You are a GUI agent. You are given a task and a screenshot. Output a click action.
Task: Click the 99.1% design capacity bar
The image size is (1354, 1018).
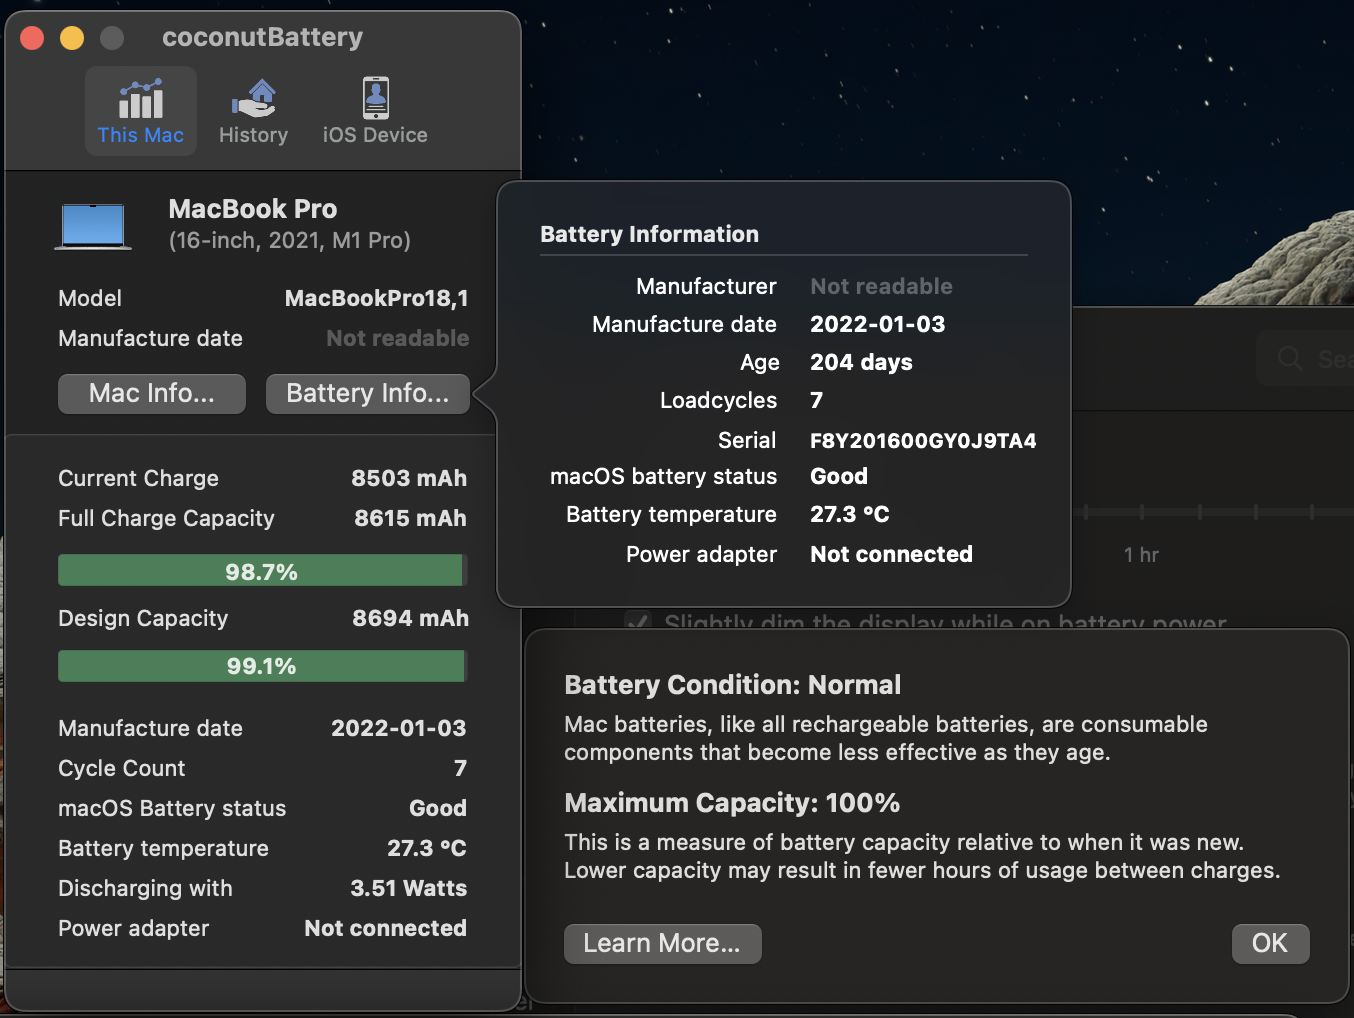[x=262, y=666]
